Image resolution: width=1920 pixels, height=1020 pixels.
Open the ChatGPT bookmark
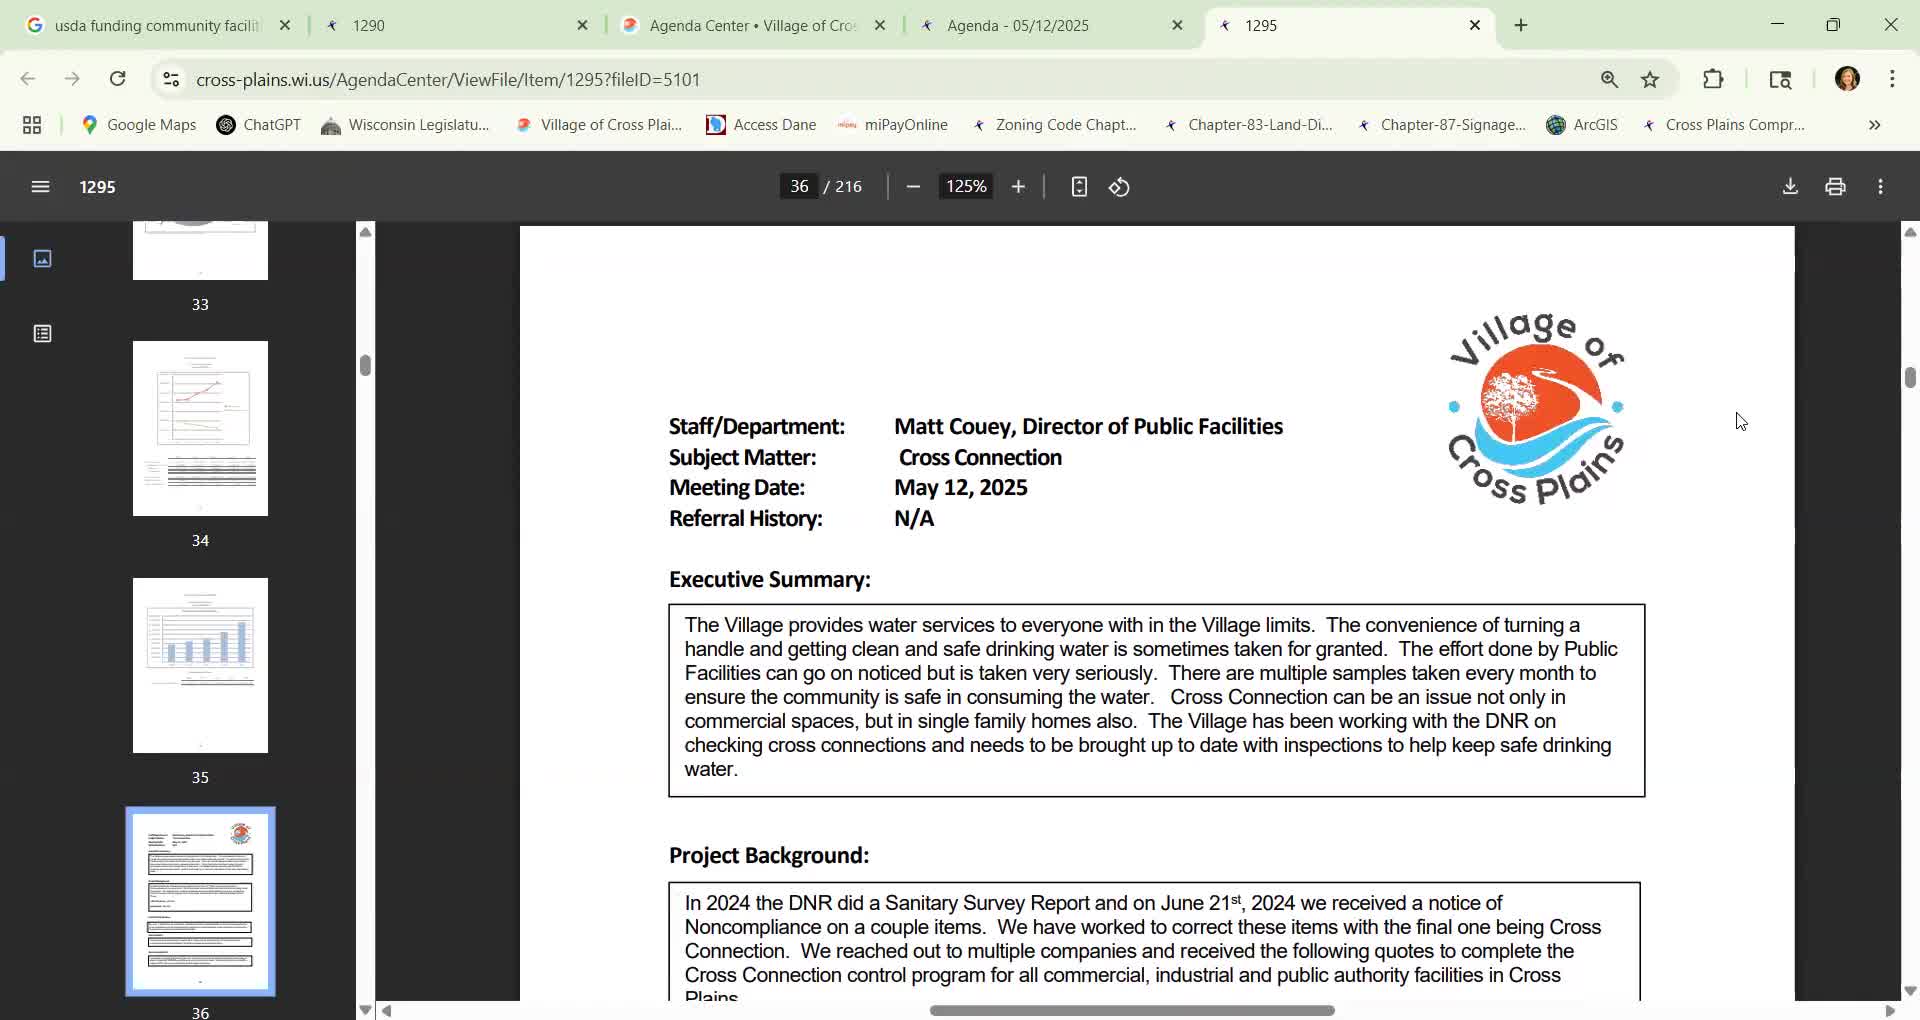[x=259, y=125]
